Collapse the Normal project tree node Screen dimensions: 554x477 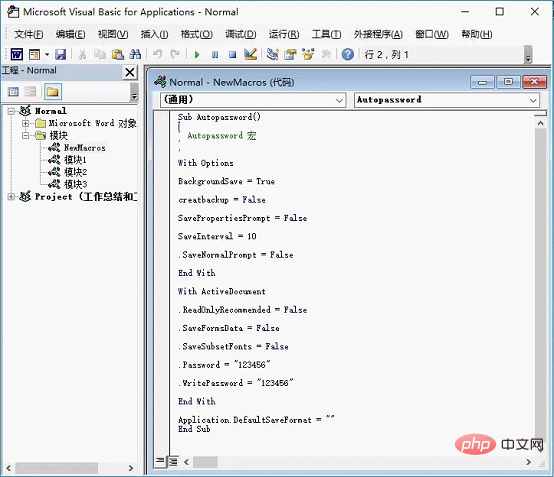tap(11, 111)
